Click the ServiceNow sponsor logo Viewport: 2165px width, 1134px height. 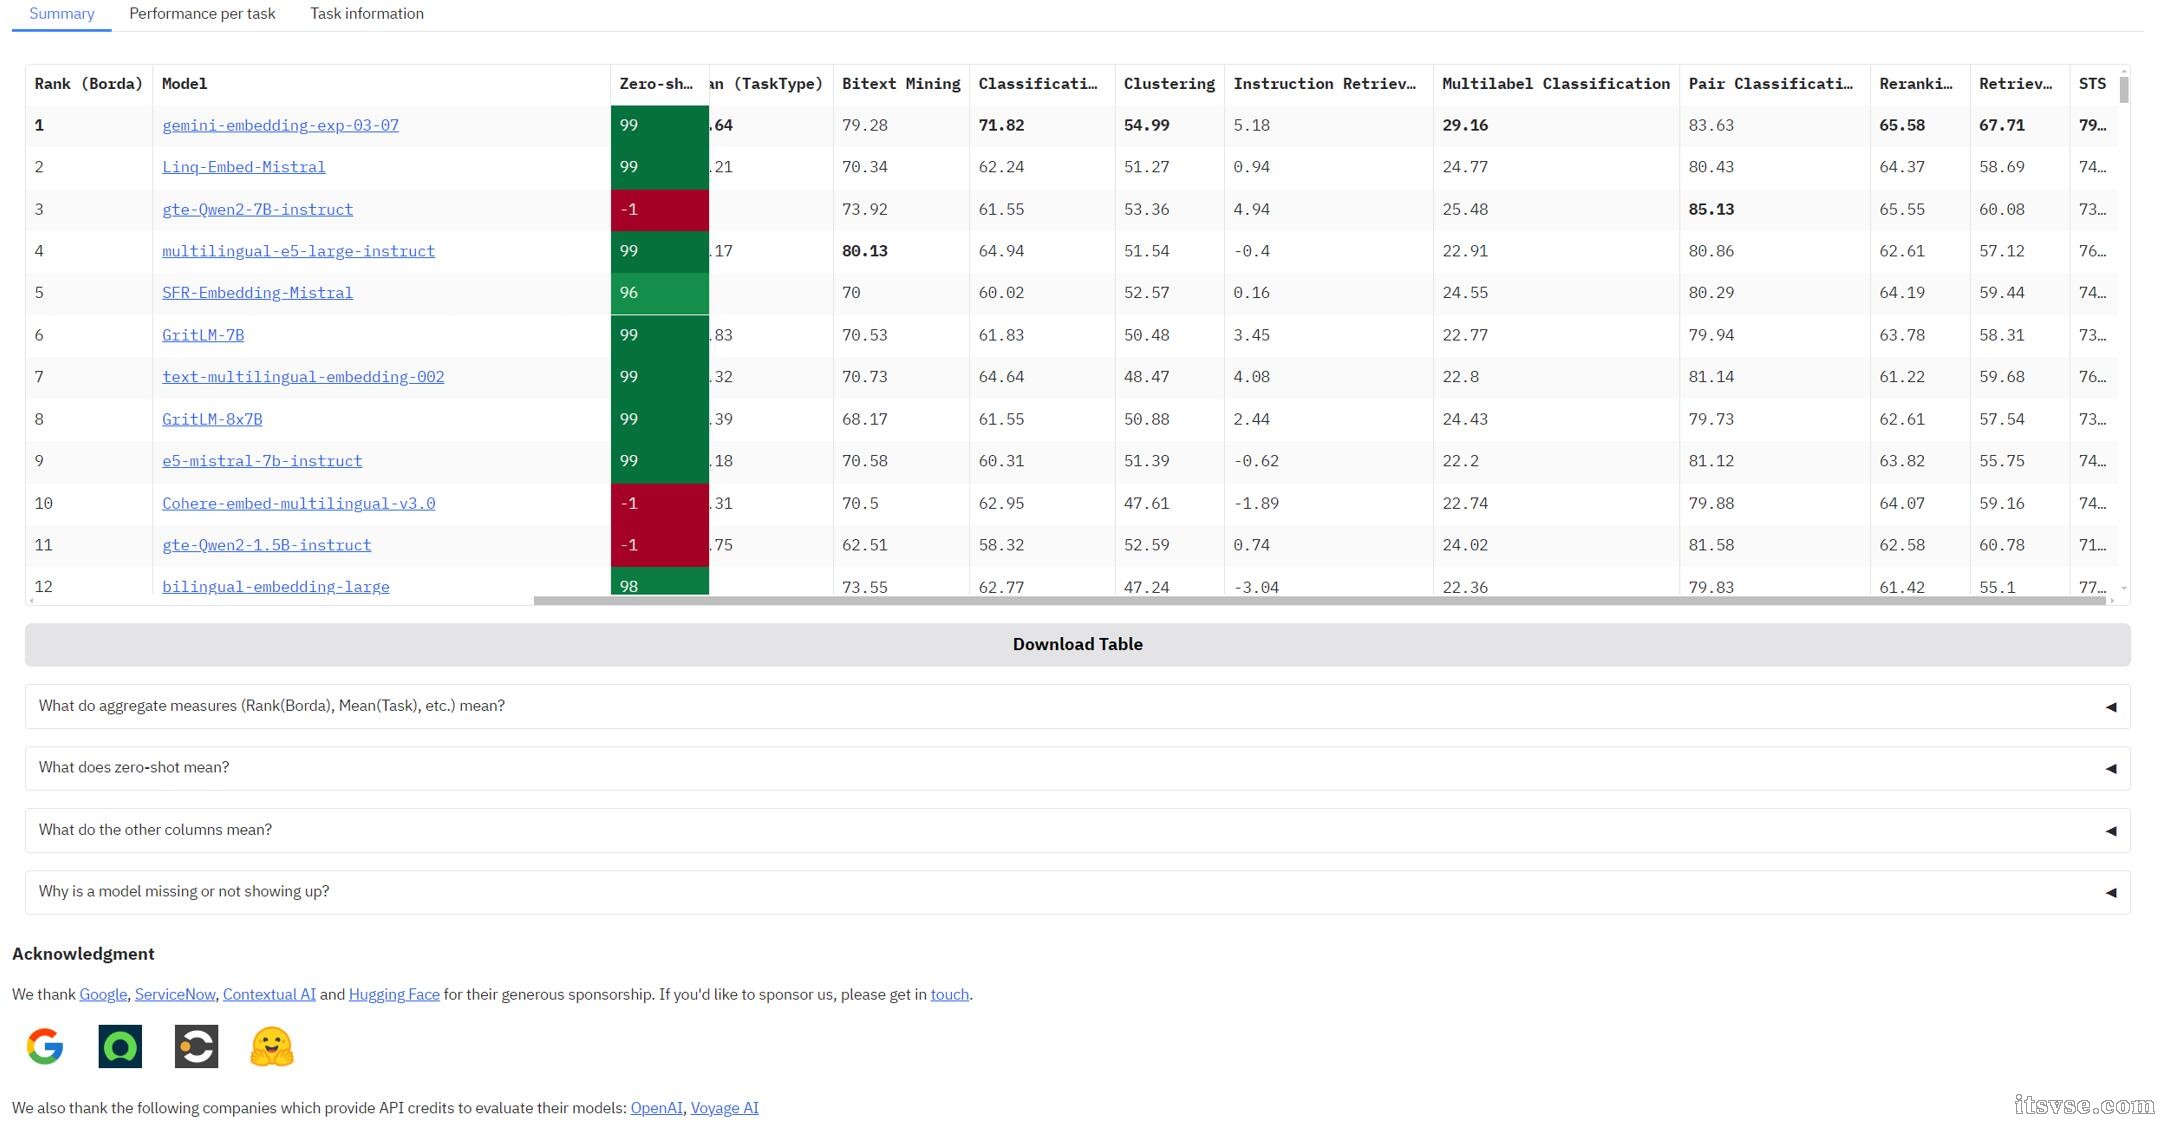[x=120, y=1046]
